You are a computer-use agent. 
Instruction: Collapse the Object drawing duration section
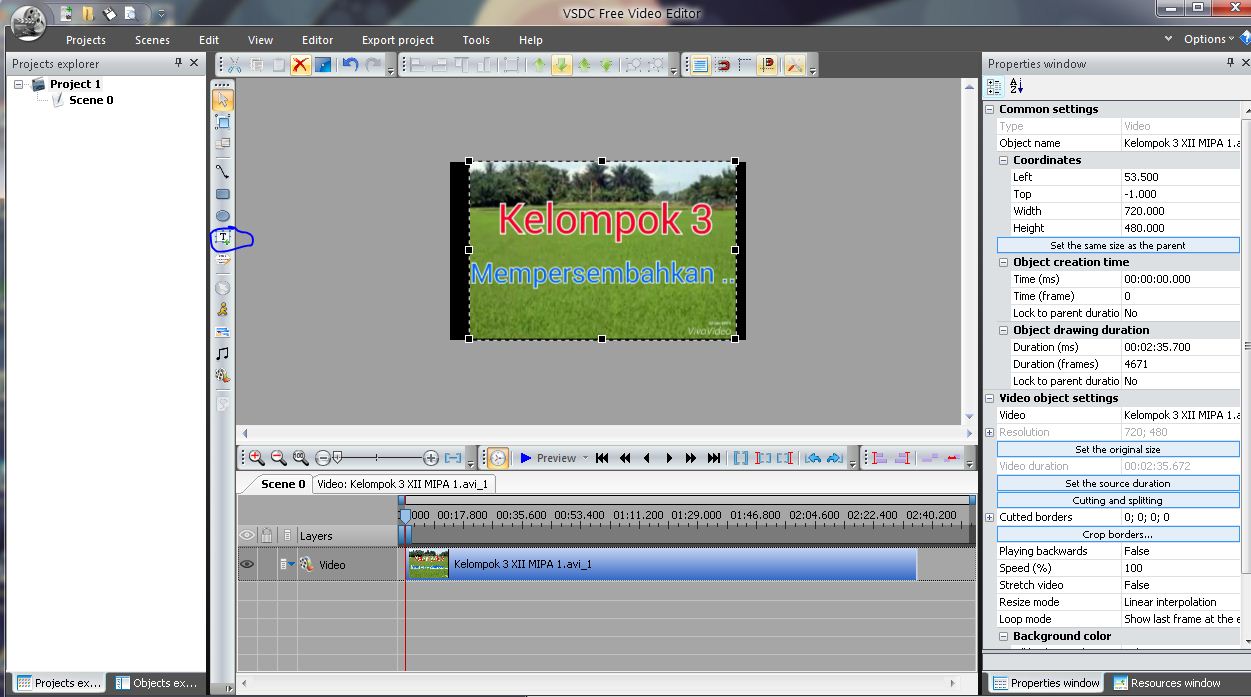1004,330
